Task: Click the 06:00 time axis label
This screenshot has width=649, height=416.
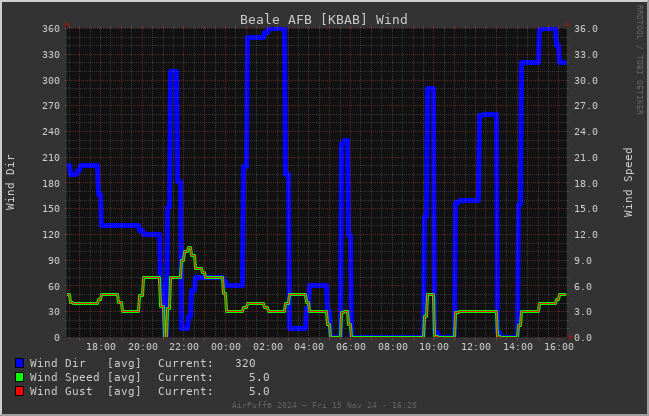Action: [351, 346]
